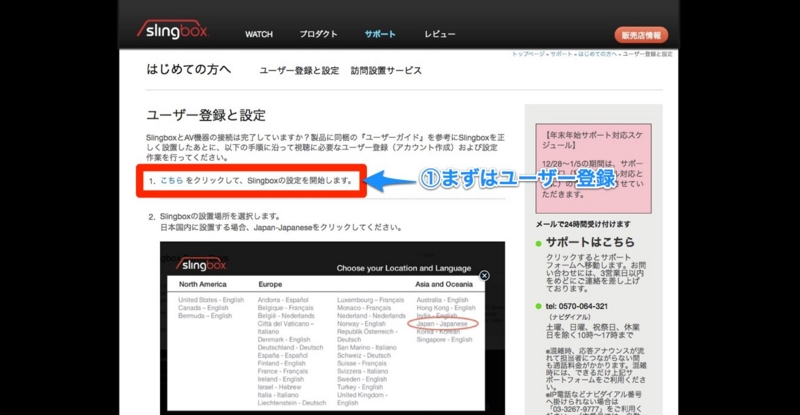Click Japan - Japanese in location list
Image resolution: width=800 pixels, height=415 pixels.
pyautogui.click(x=442, y=324)
